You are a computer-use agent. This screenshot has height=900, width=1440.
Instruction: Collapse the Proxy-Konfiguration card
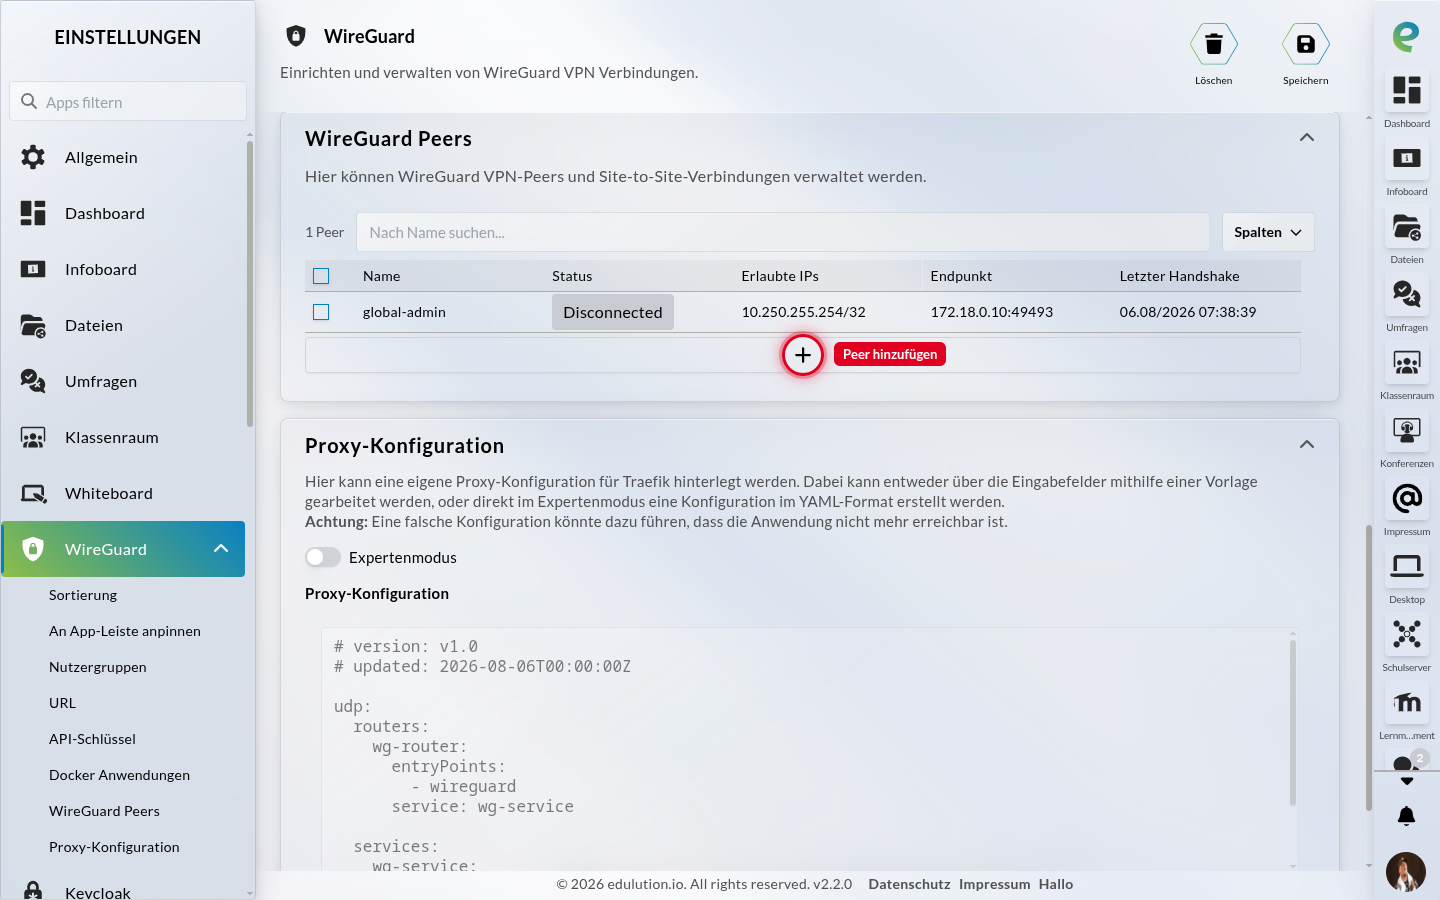(1306, 444)
